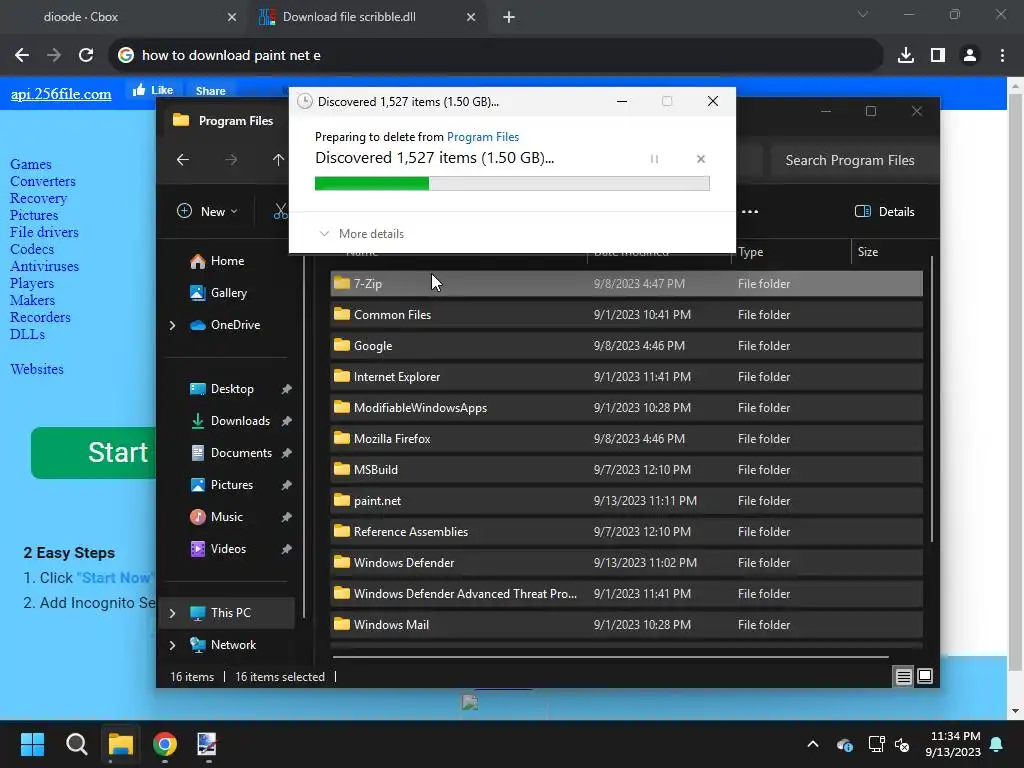Expand the This PC tree node

tap(172, 613)
